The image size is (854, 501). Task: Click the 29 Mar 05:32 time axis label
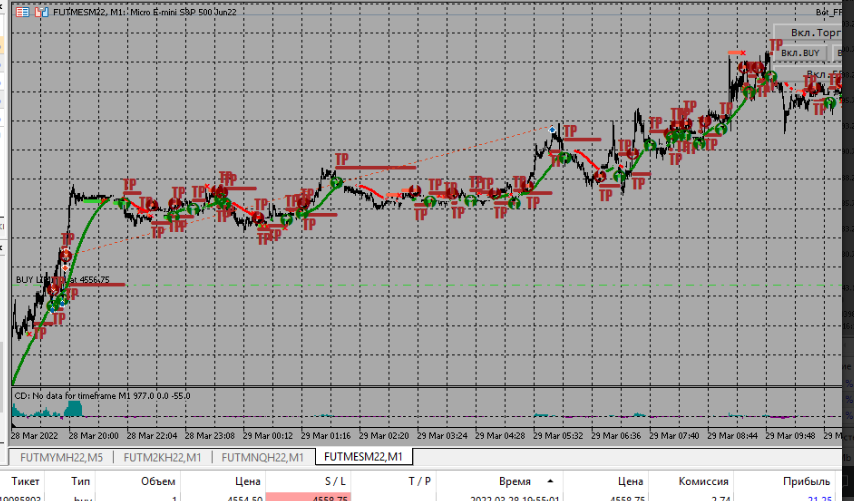point(558,436)
